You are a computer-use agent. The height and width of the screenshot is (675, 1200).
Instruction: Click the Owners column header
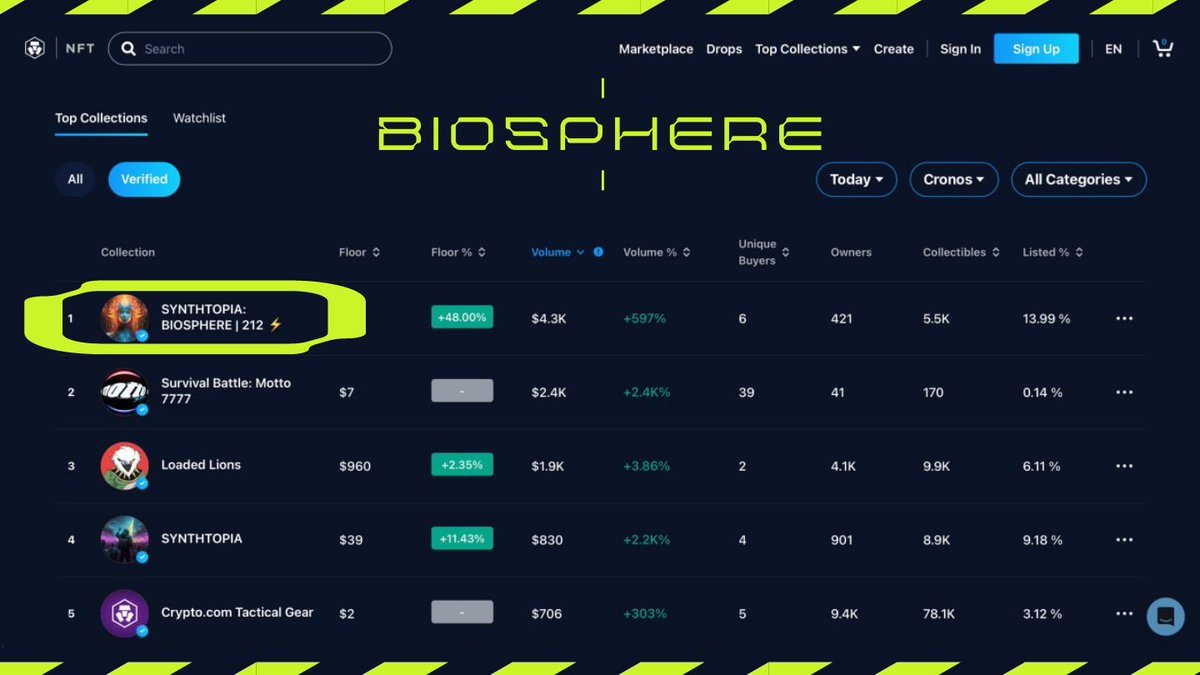[x=851, y=252]
